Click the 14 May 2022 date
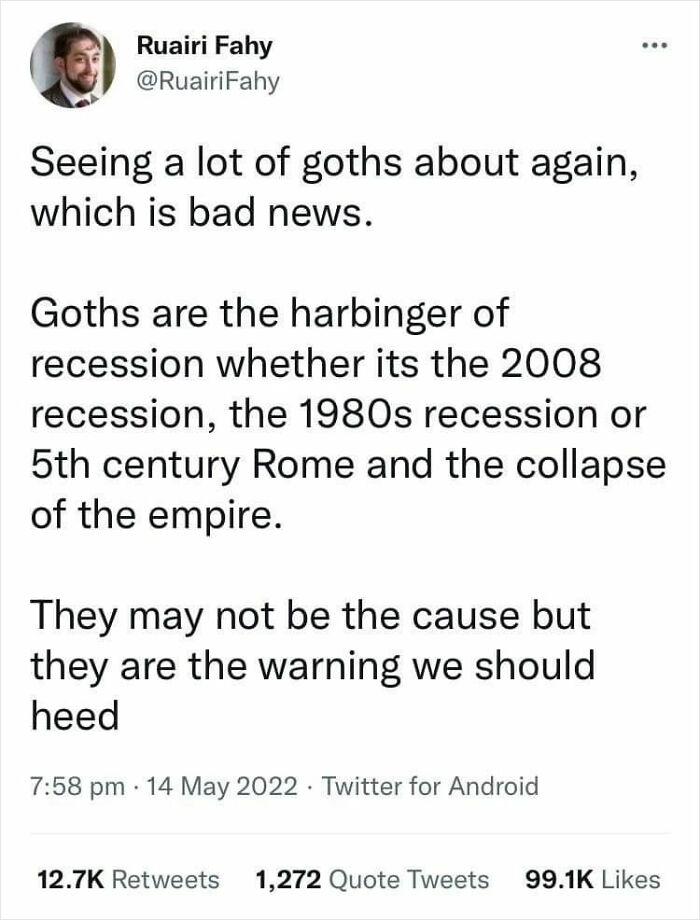The image size is (700, 920). pyautogui.click(x=220, y=785)
